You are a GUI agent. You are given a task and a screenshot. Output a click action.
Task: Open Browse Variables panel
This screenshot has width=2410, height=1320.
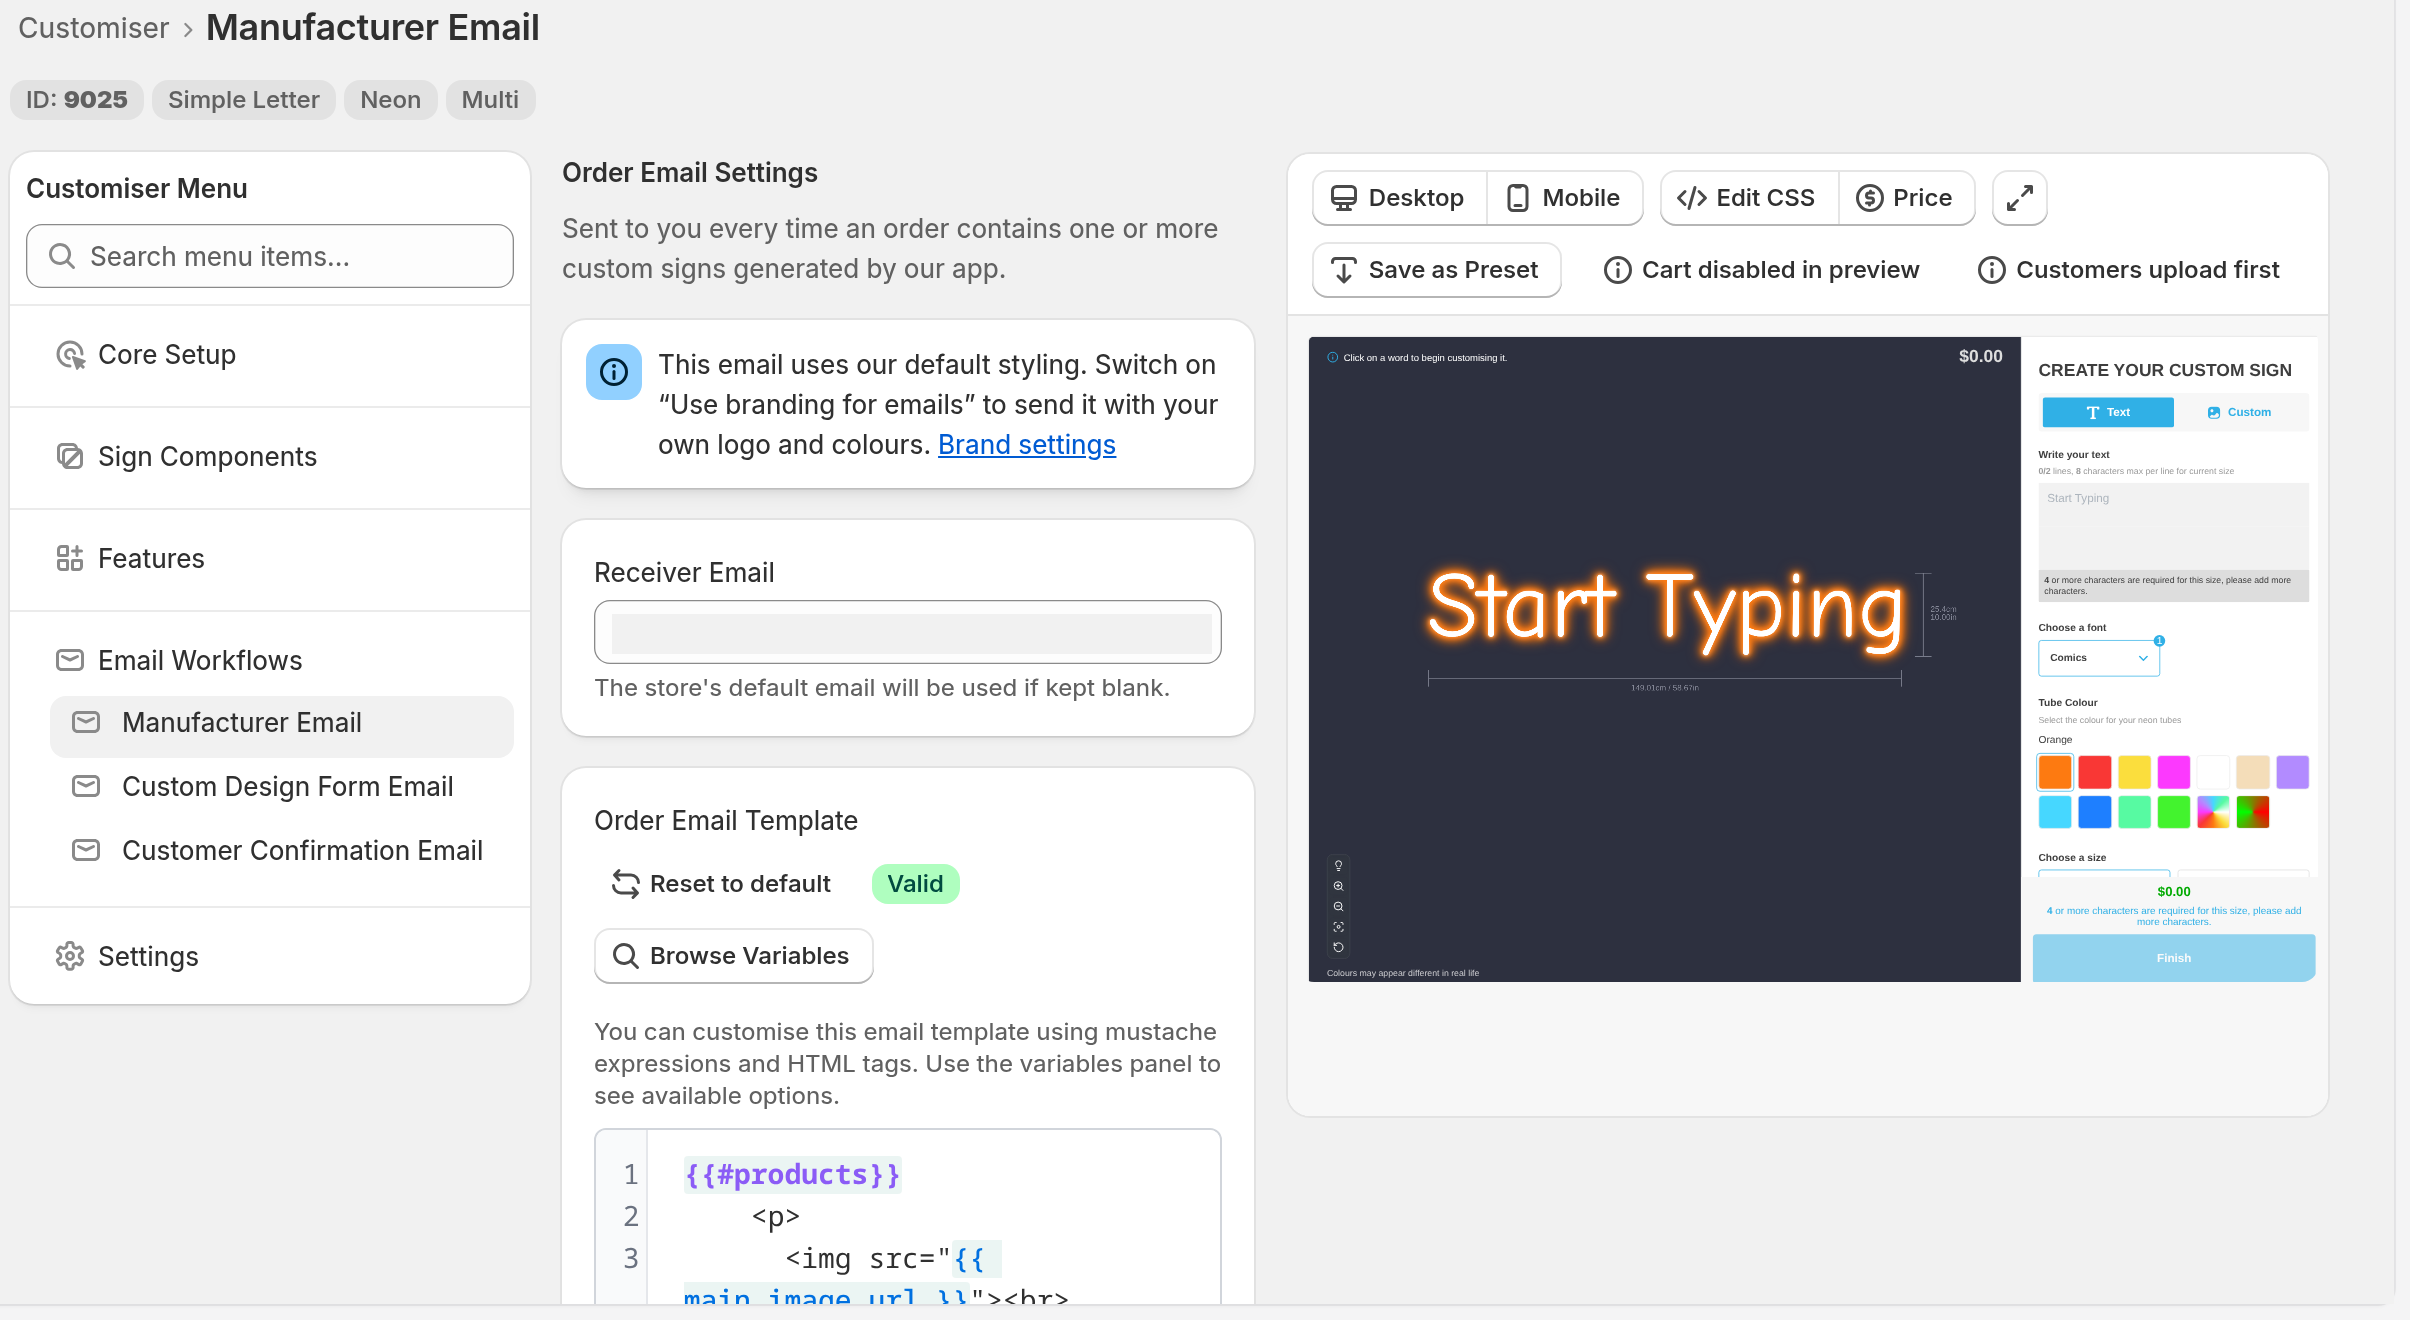(734, 957)
